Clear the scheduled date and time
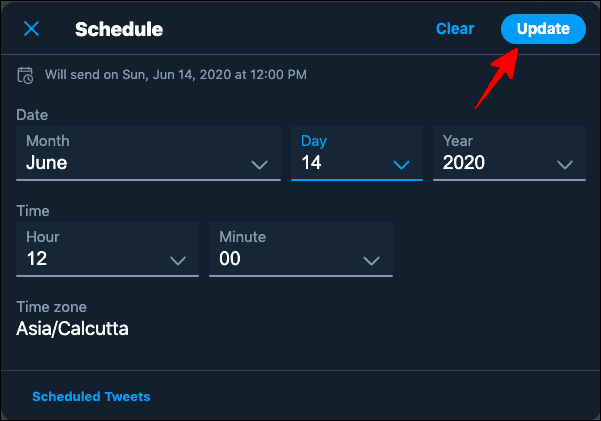Viewport: 601px width, 421px height. click(455, 29)
